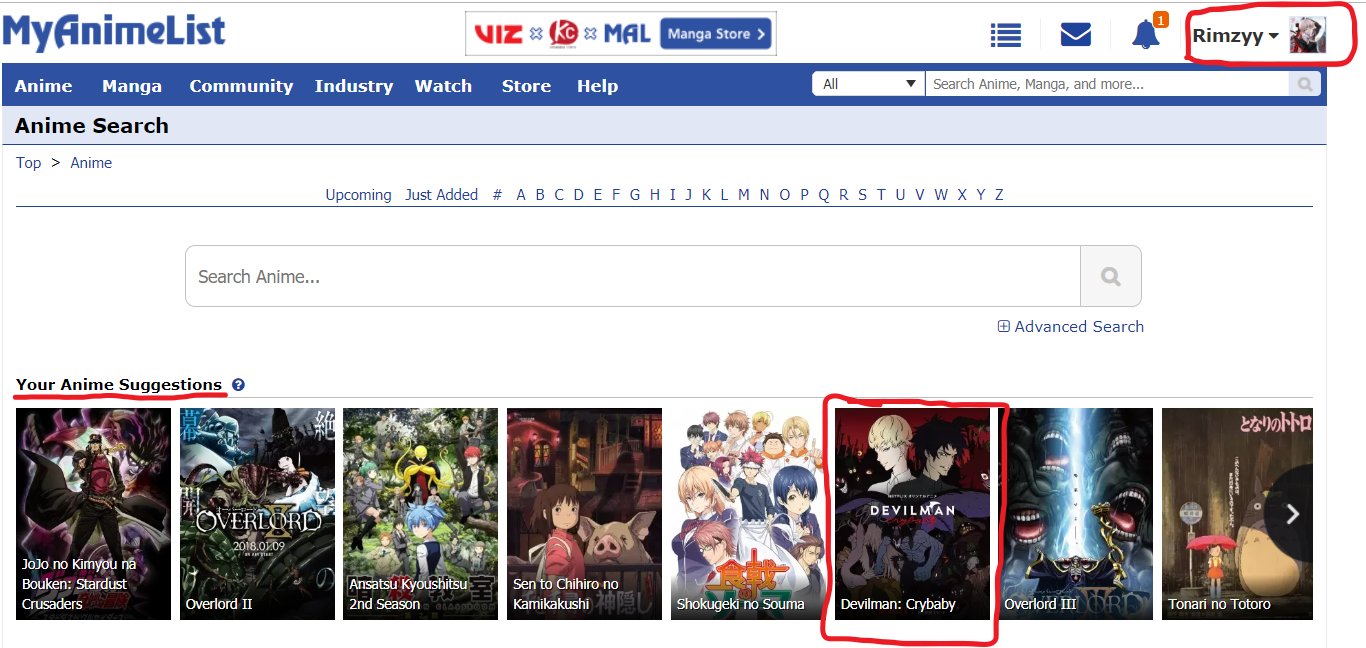
Task: Open the messages envelope icon
Action: [1075, 35]
